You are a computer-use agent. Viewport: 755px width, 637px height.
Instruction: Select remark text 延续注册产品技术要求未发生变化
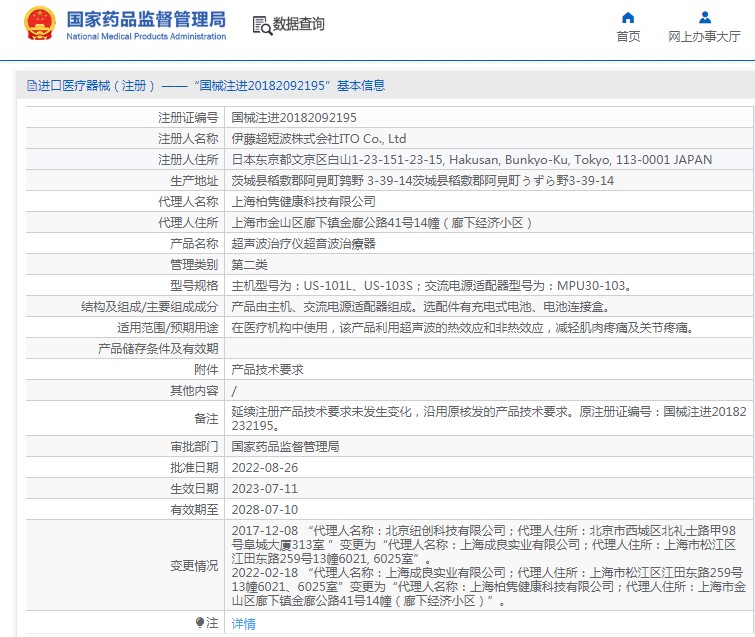[489, 418]
